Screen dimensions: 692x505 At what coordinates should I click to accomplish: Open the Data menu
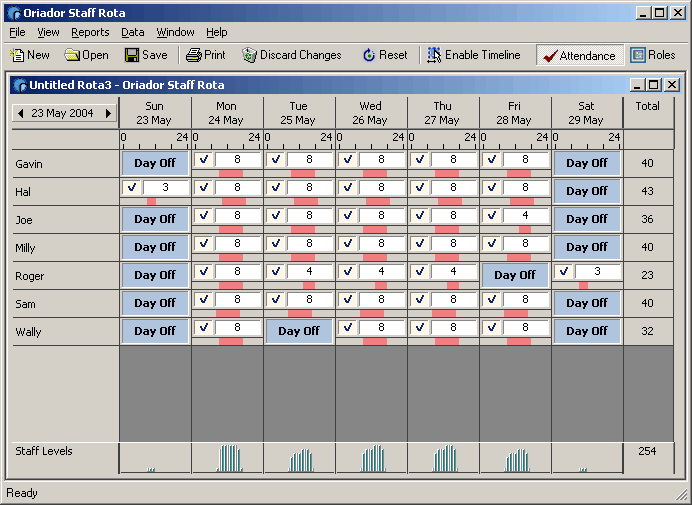click(133, 32)
